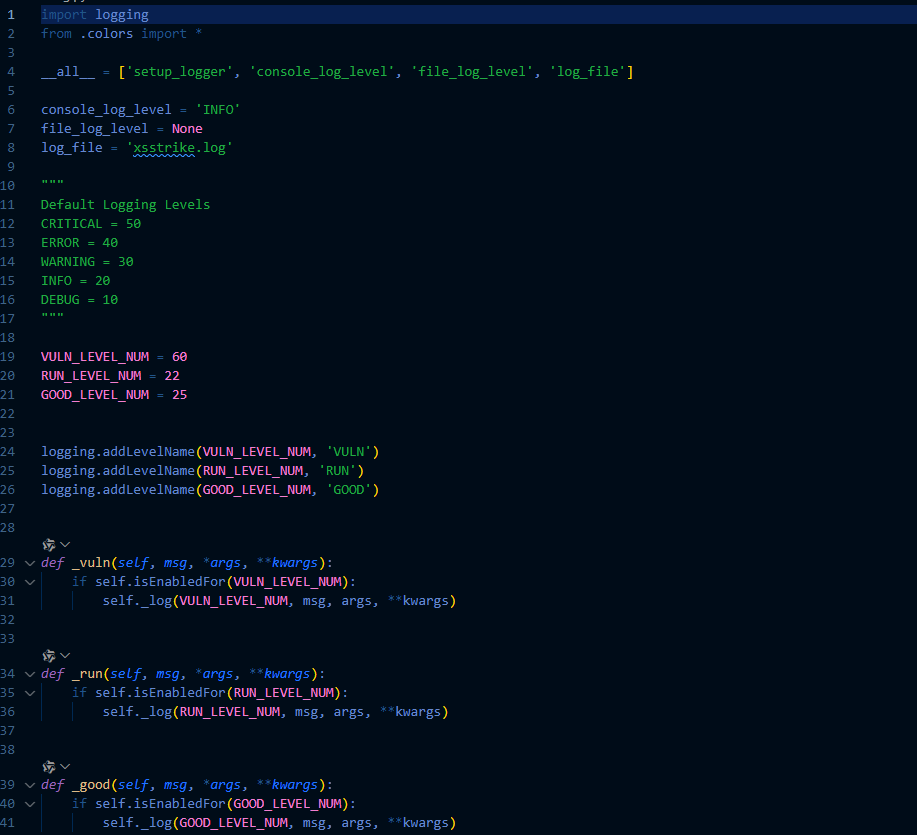
Task: Collapse the _run function at line 34
Action: point(30,674)
